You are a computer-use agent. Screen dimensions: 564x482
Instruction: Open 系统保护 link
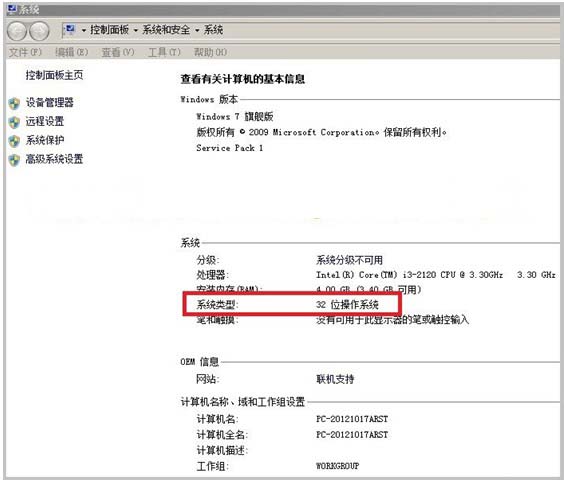pos(45,140)
